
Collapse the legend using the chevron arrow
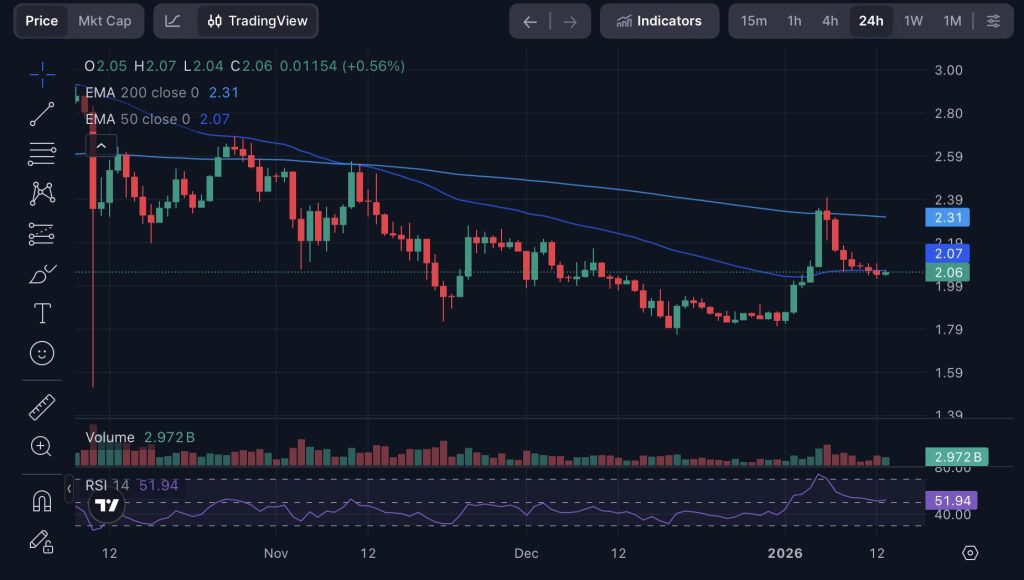pyautogui.click(x=101, y=145)
